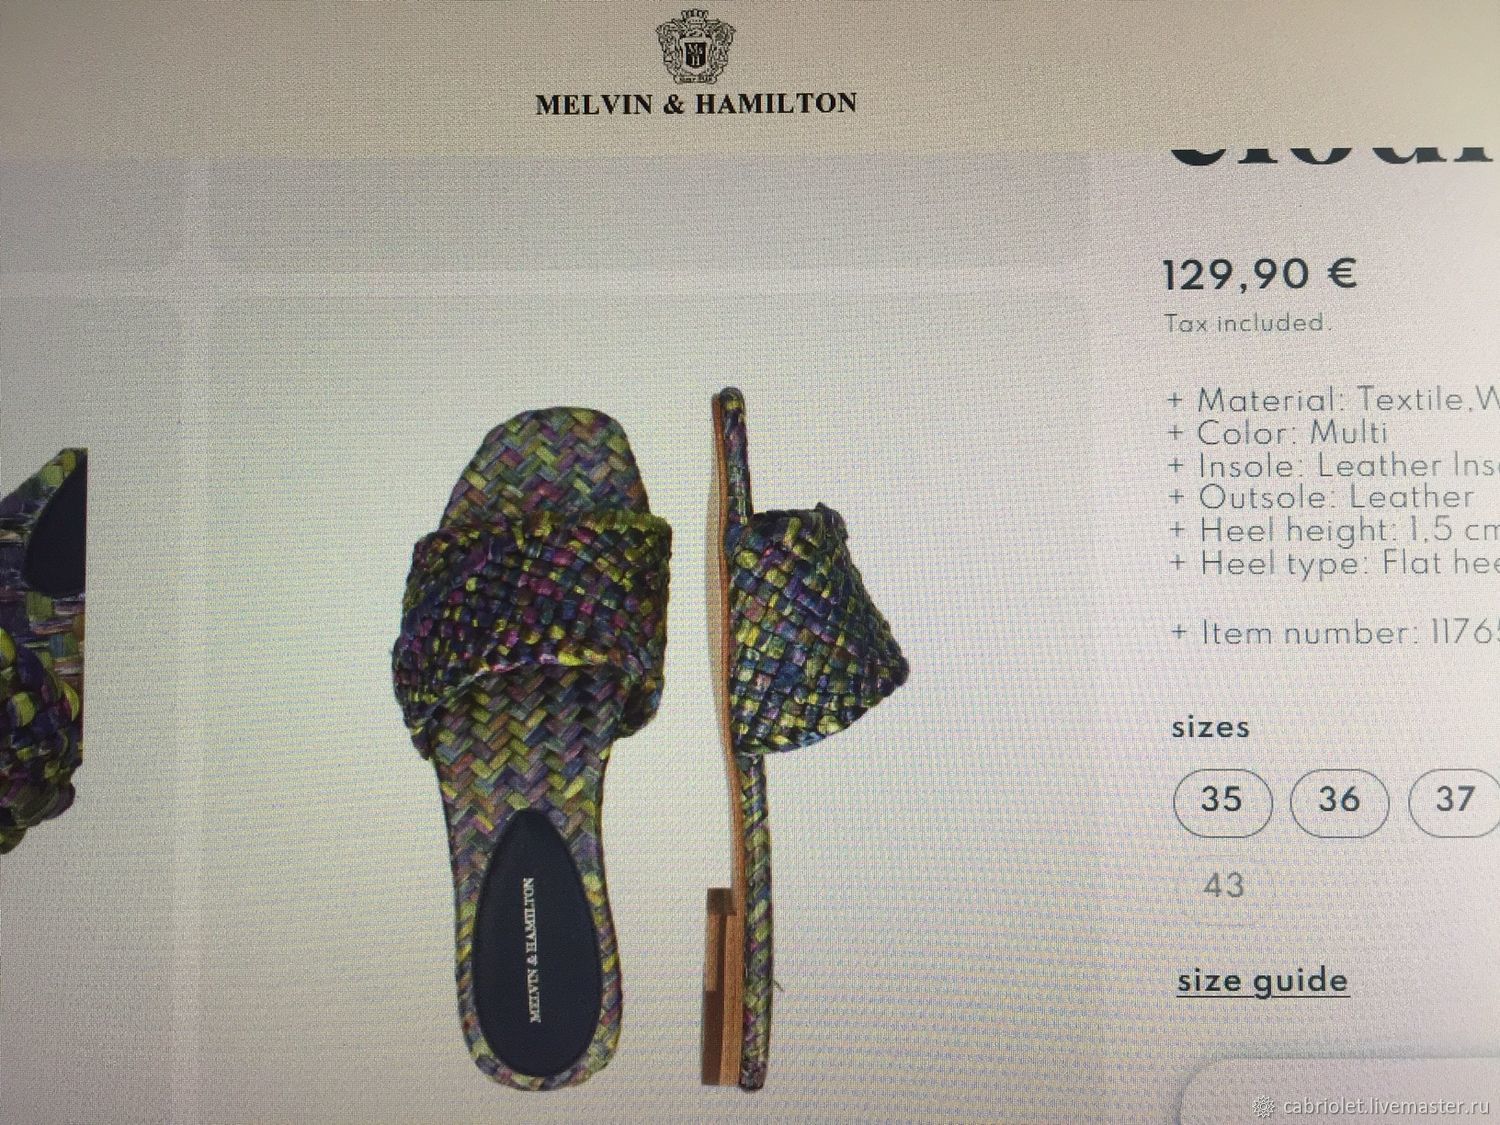Select the greyed-out size 43
The width and height of the screenshot is (1500, 1125).
1224,885
